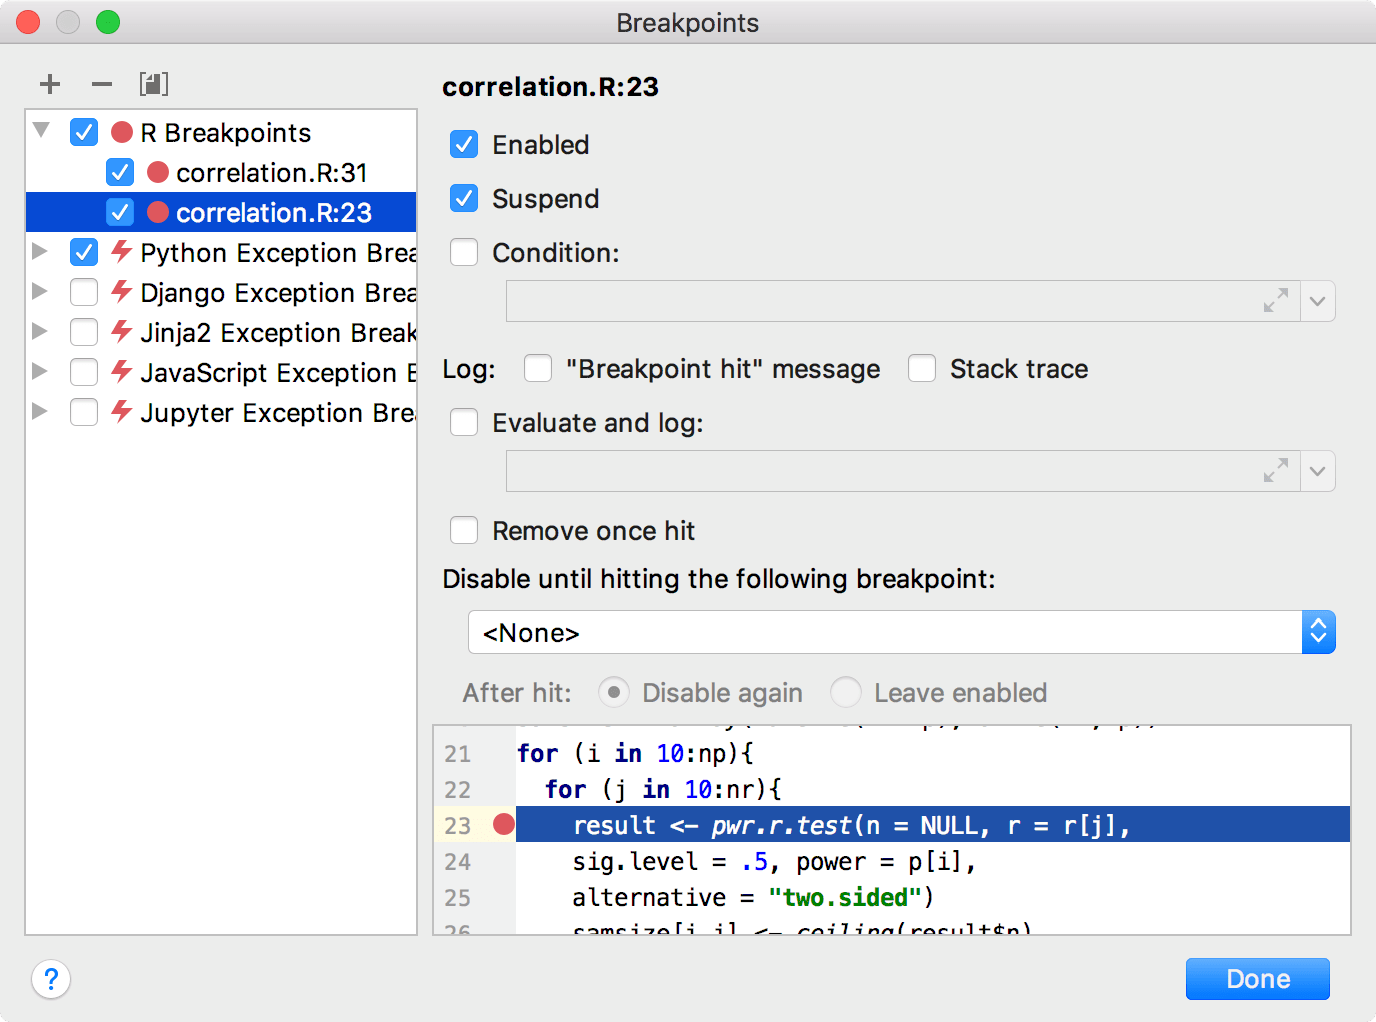Click the red breakpoint icon beside correlation.R:31
This screenshot has width=1376, height=1022.
tap(157, 172)
